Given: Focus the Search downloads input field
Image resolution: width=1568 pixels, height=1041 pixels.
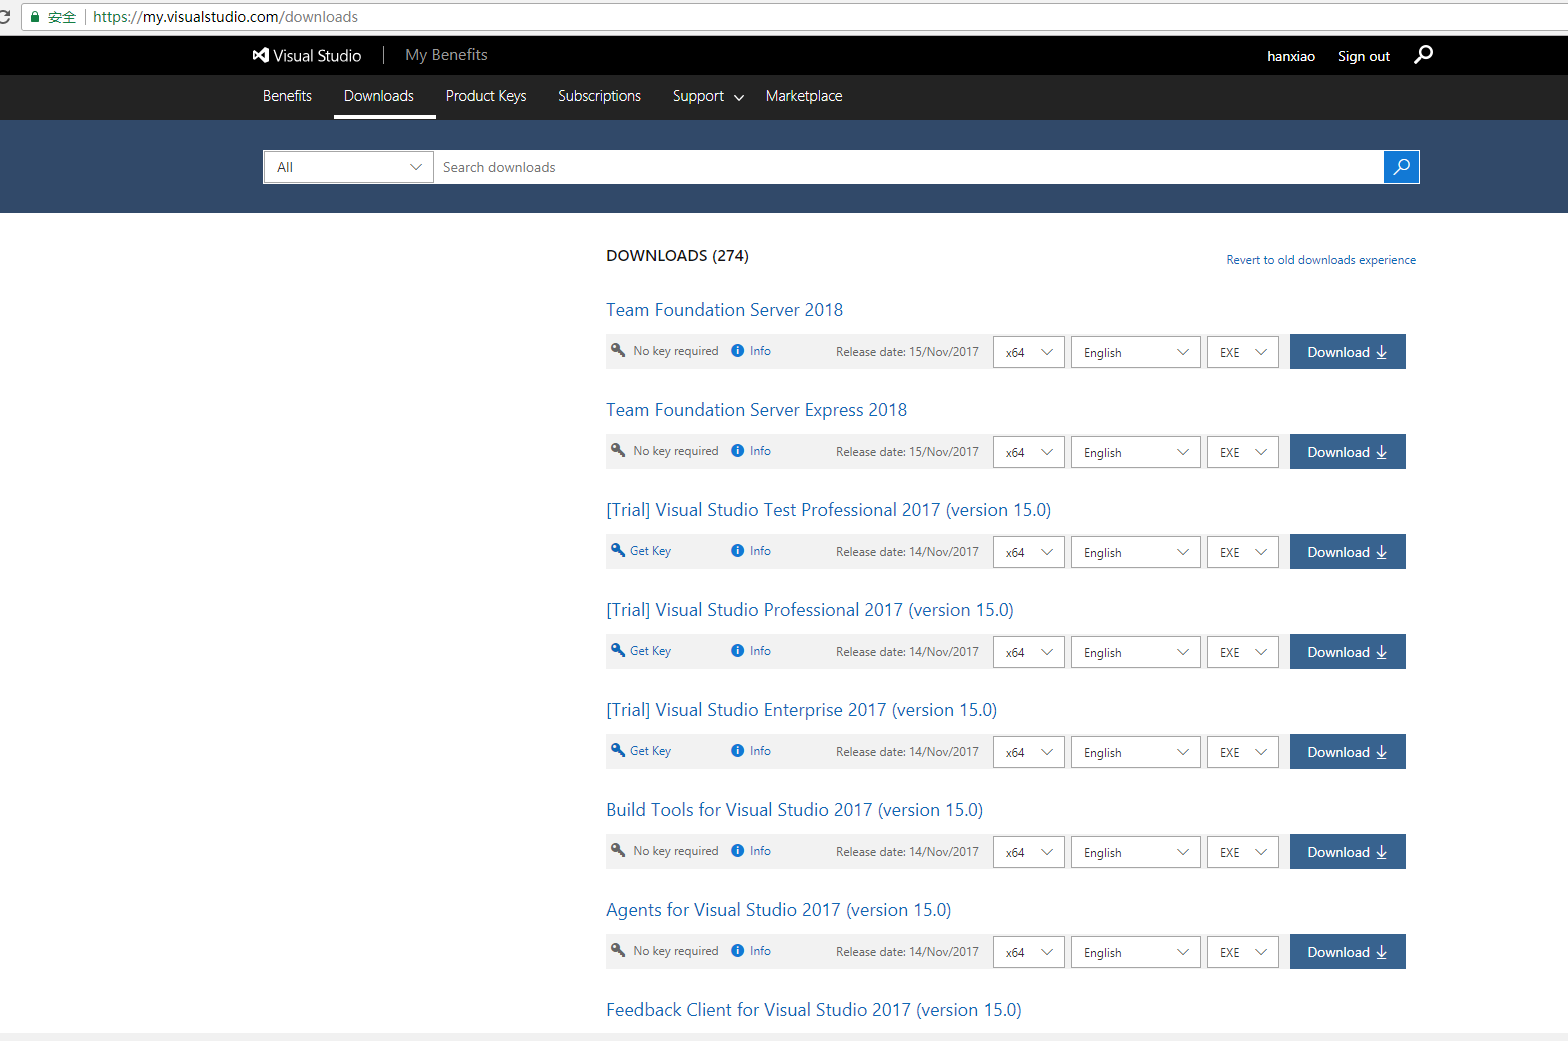Looking at the screenshot, I should (908, 167).
